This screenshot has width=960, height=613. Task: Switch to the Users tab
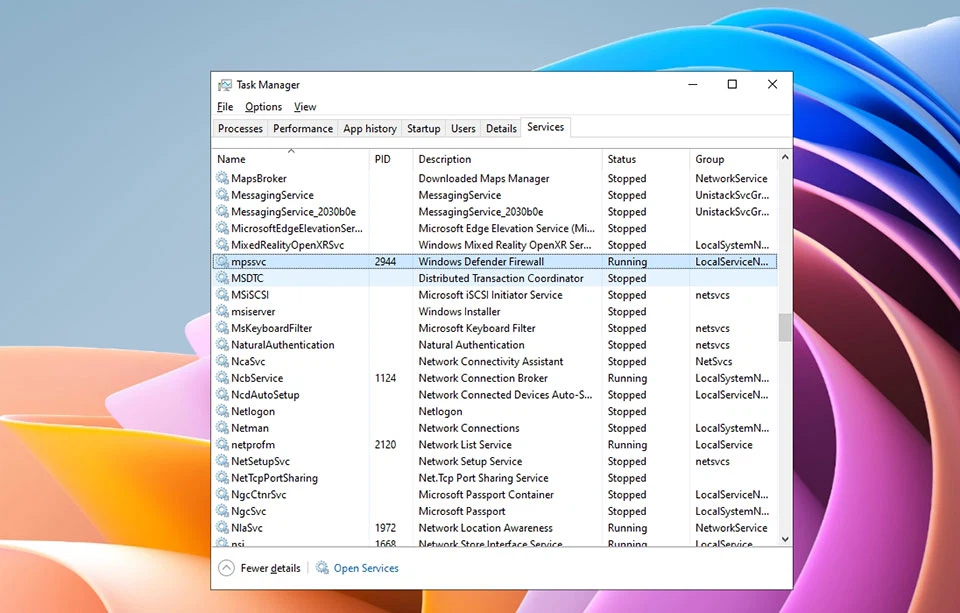[463, 128]
